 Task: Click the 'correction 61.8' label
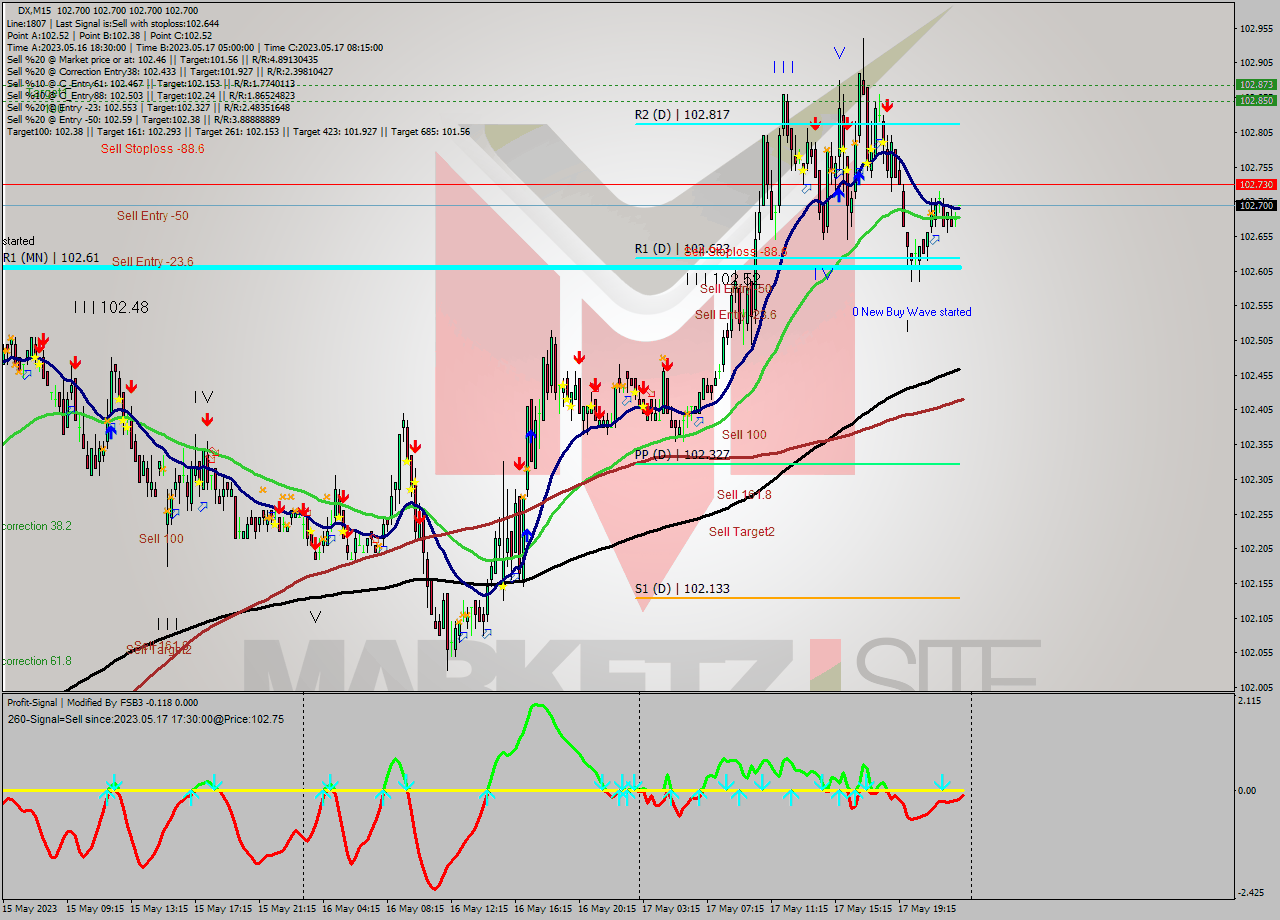[x=36, y=661]
